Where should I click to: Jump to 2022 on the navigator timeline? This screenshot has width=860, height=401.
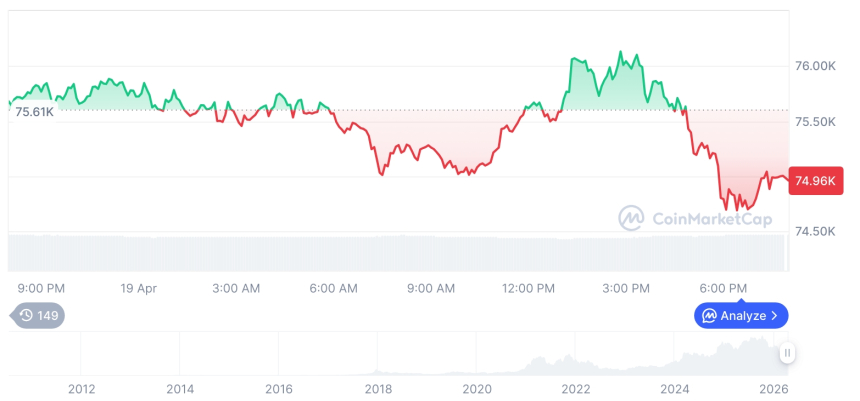point(576,389)
